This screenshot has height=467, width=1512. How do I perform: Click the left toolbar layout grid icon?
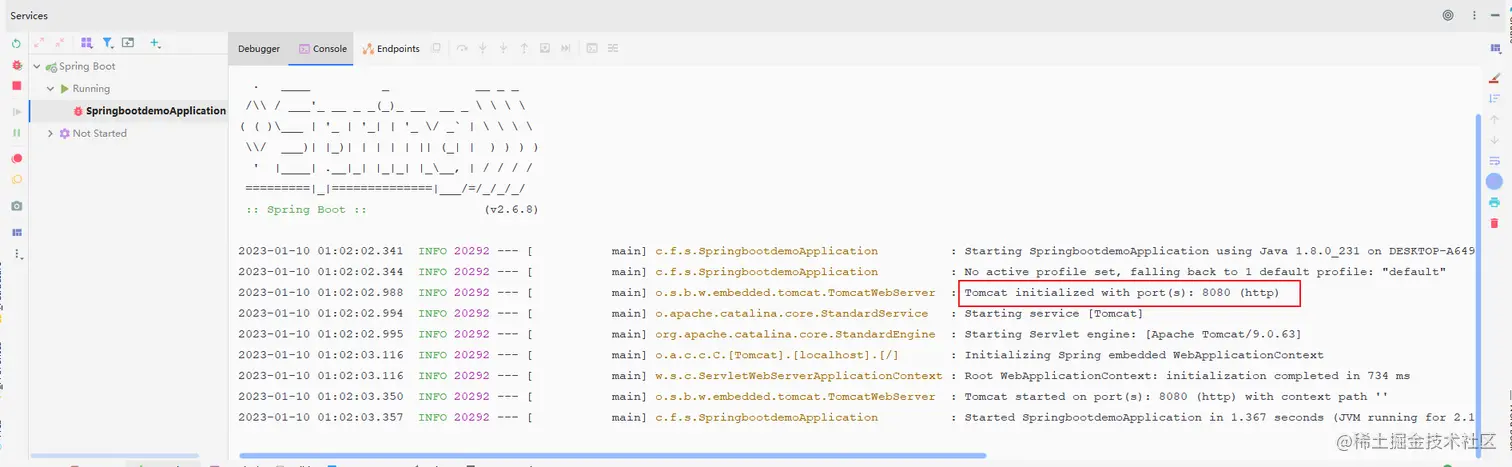[x=16, y=232]
